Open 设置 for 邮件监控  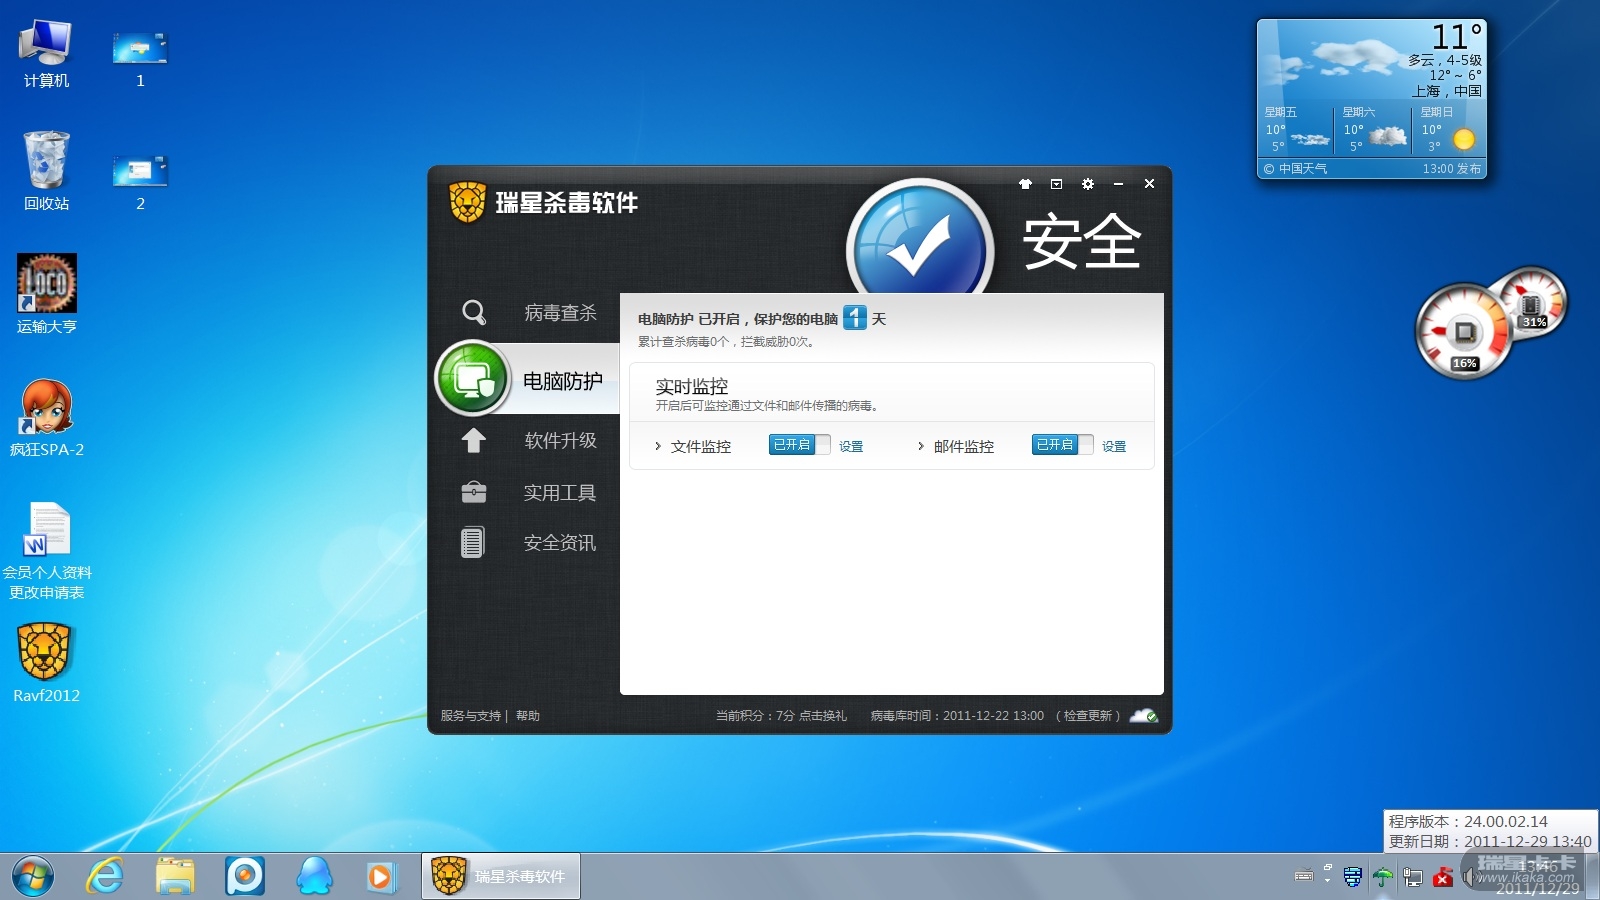[1114, 446]
